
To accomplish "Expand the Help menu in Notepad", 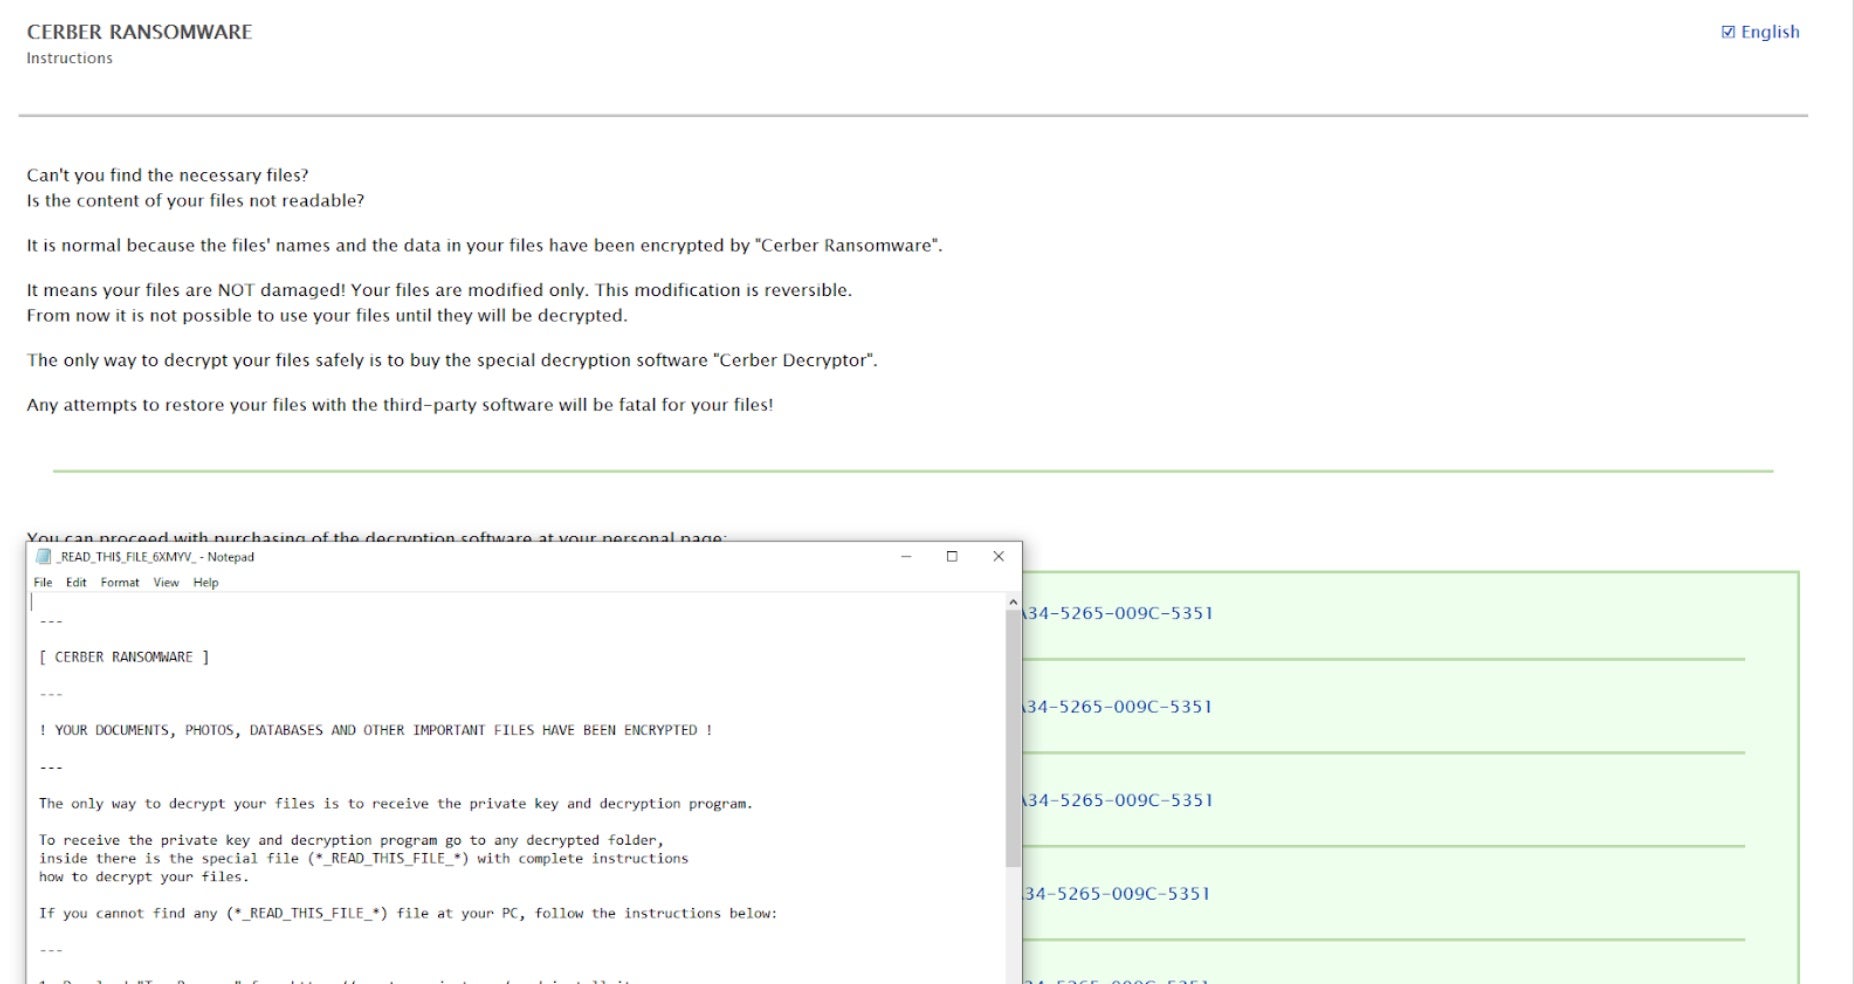I will (206, 583).
